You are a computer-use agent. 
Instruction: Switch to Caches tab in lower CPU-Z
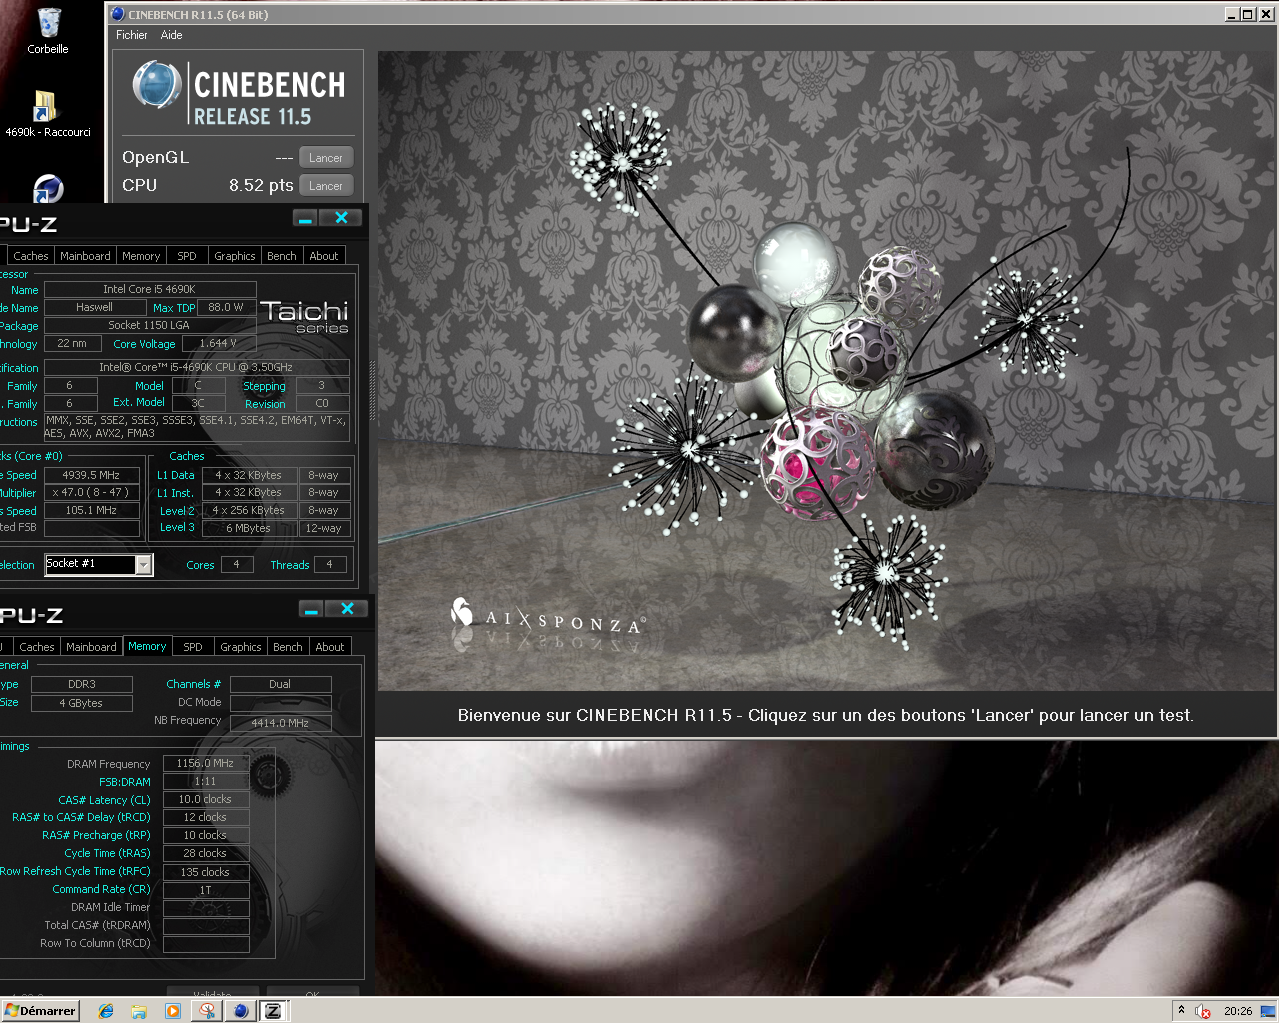click(37, 647)
